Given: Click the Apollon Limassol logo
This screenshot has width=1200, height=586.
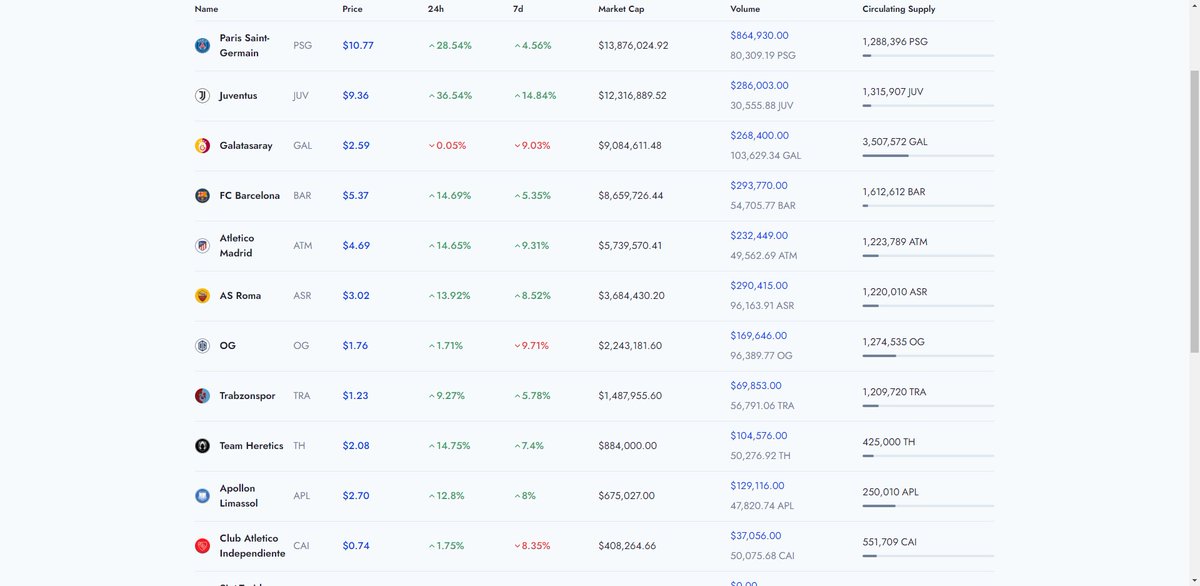Looking at the screenshot, I should tap(202, 496).
